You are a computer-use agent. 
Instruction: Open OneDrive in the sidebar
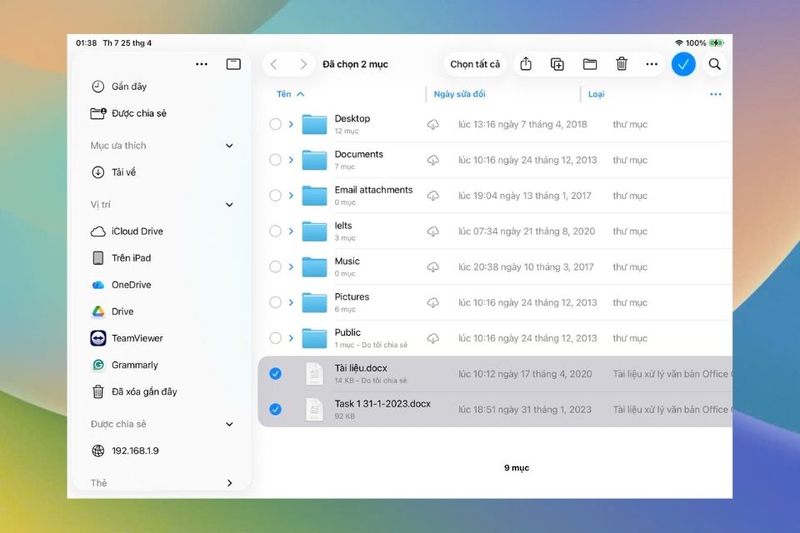point(121,285)
